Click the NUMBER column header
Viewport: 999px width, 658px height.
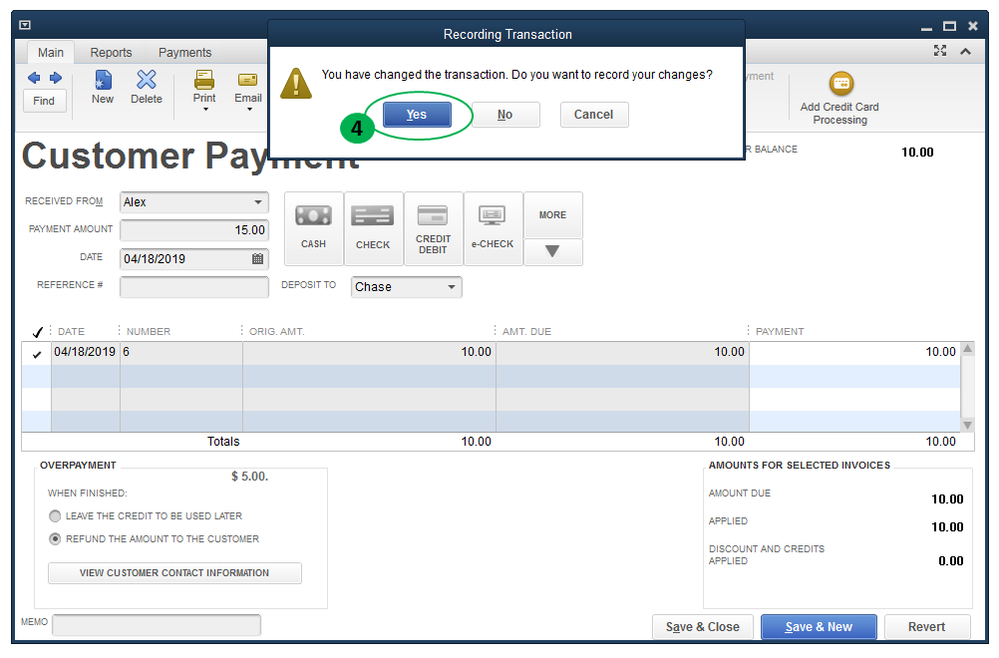[x=148, y=331]
